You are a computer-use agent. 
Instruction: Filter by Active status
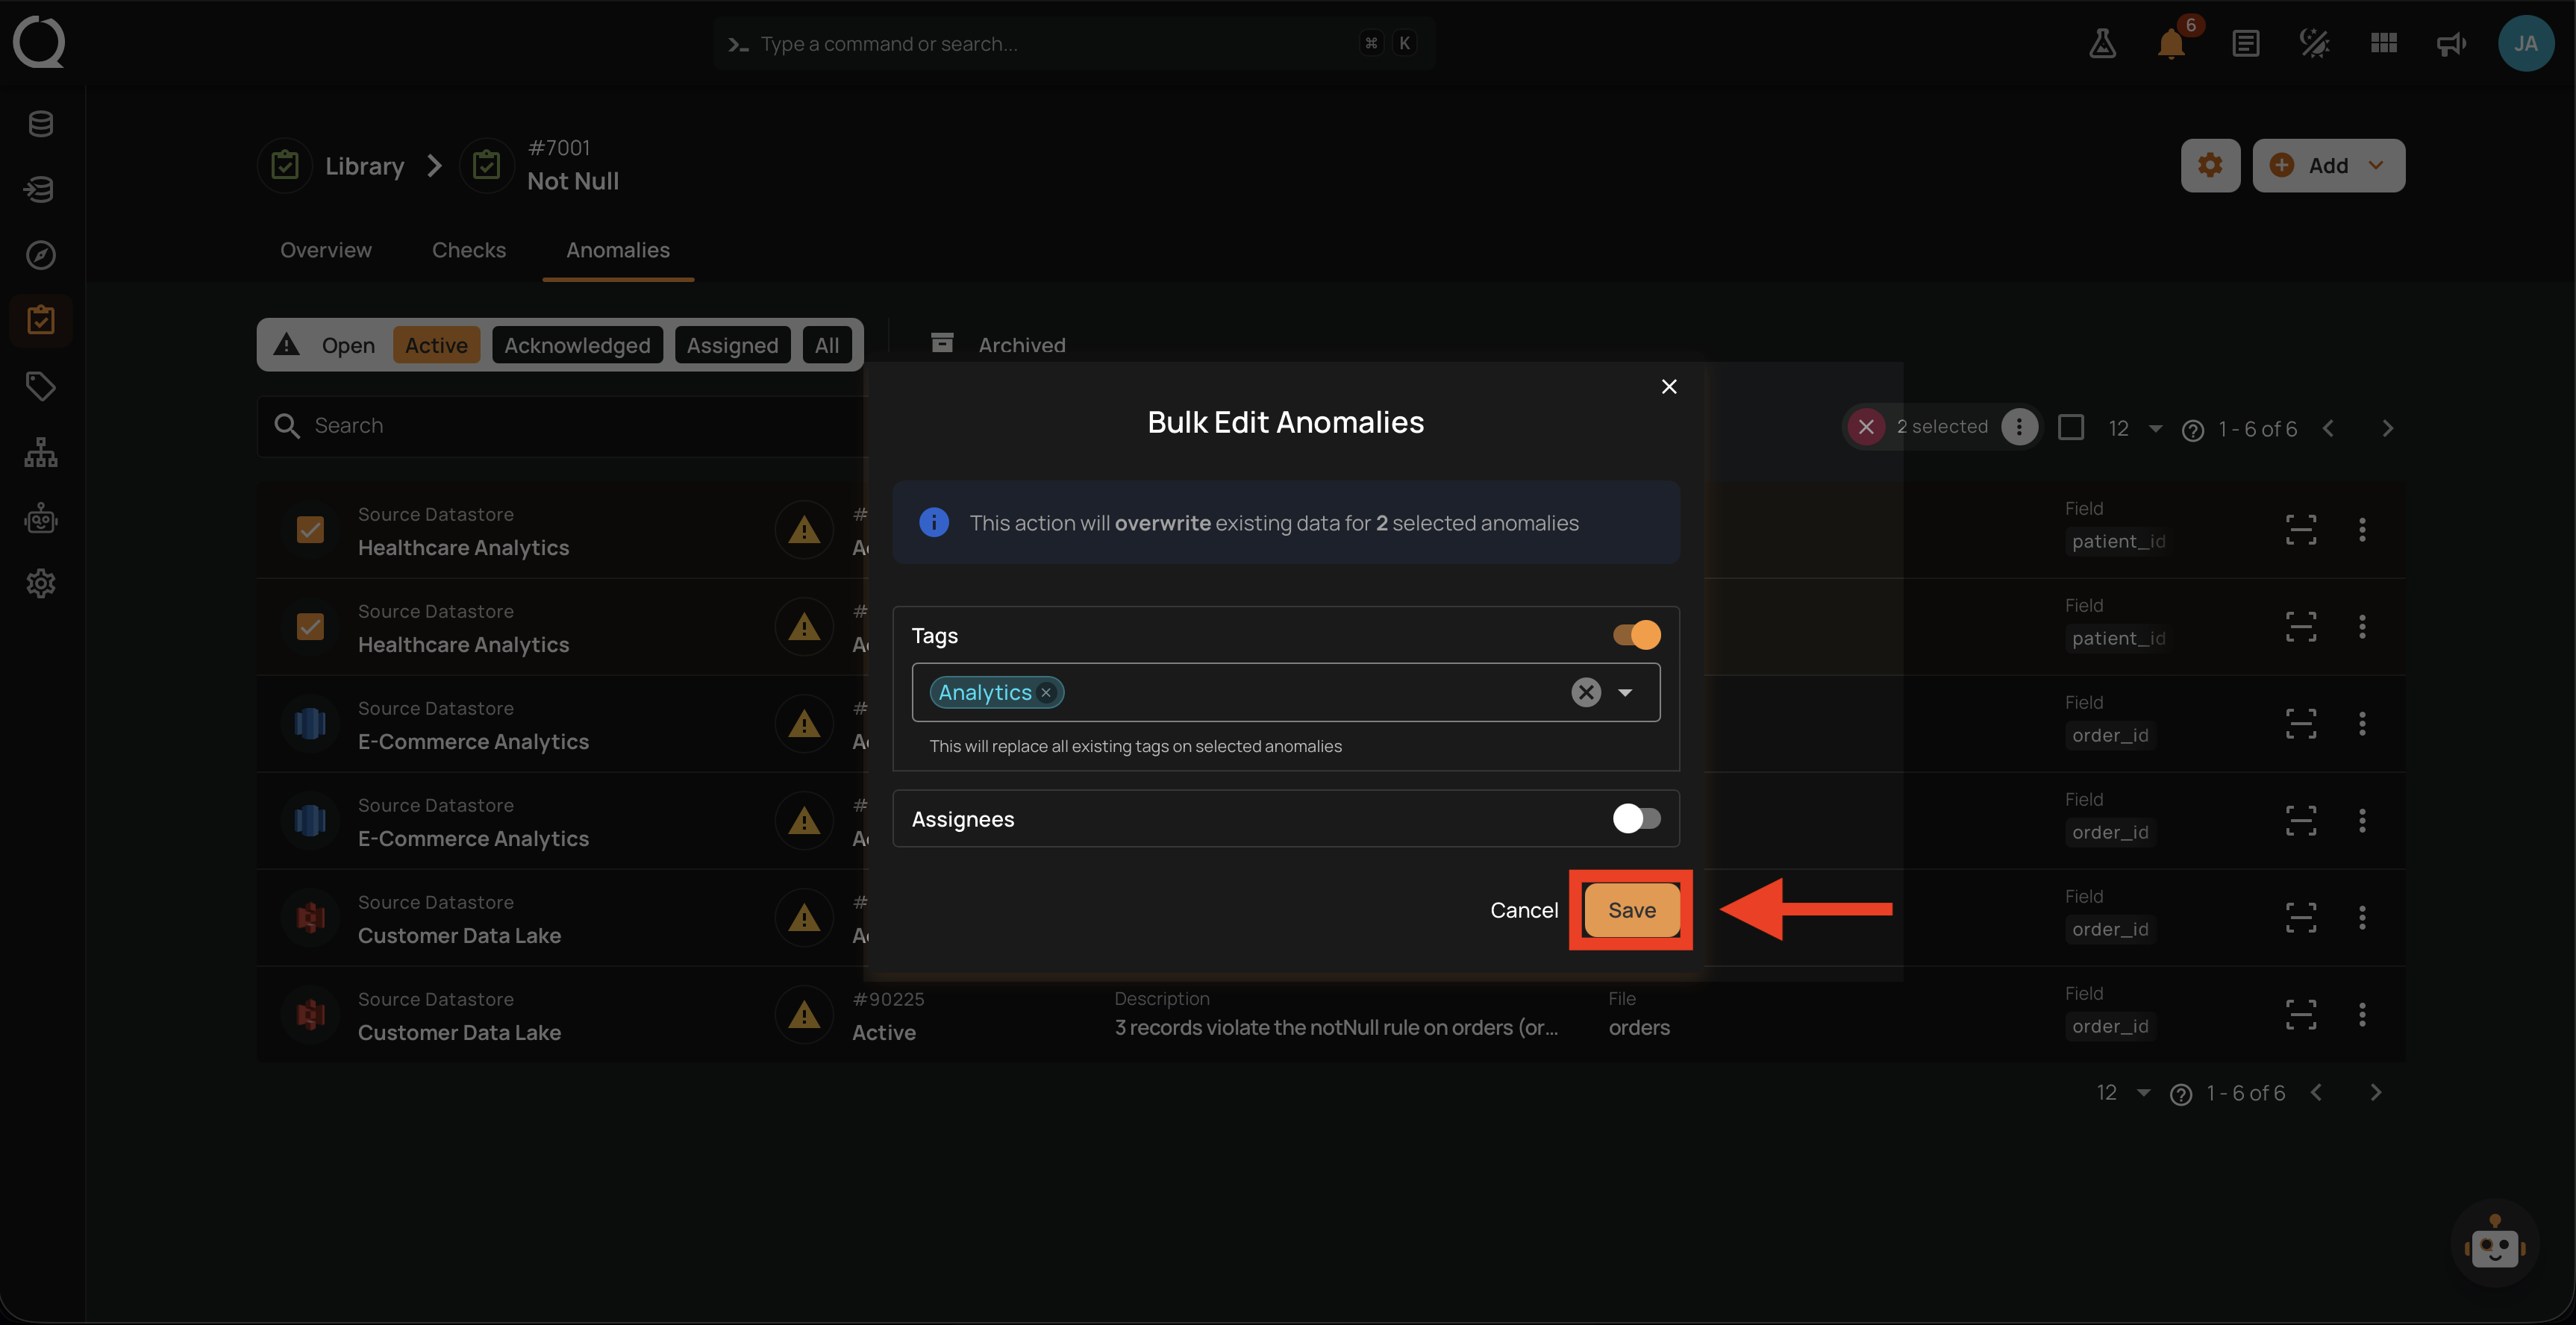tap(436, 345)
